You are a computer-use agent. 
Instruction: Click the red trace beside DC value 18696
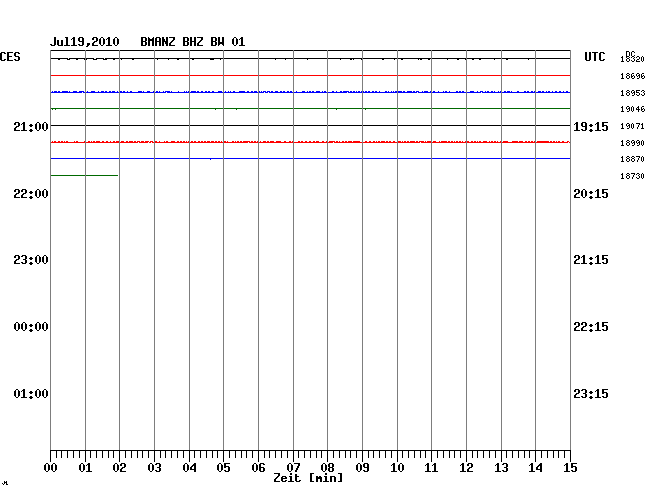pos(310,76)
